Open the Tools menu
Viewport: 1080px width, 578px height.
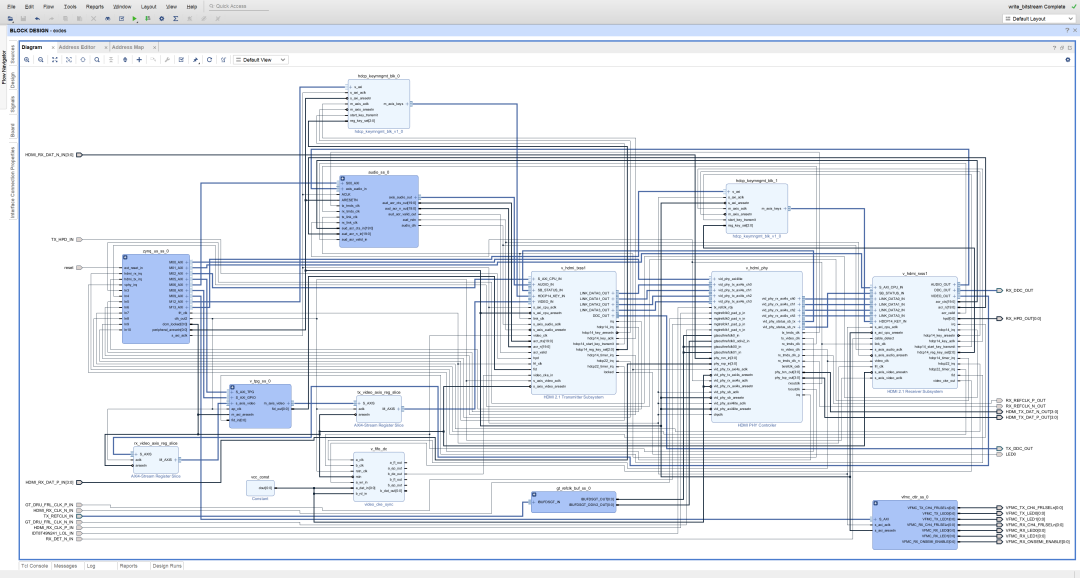[70, 6]
